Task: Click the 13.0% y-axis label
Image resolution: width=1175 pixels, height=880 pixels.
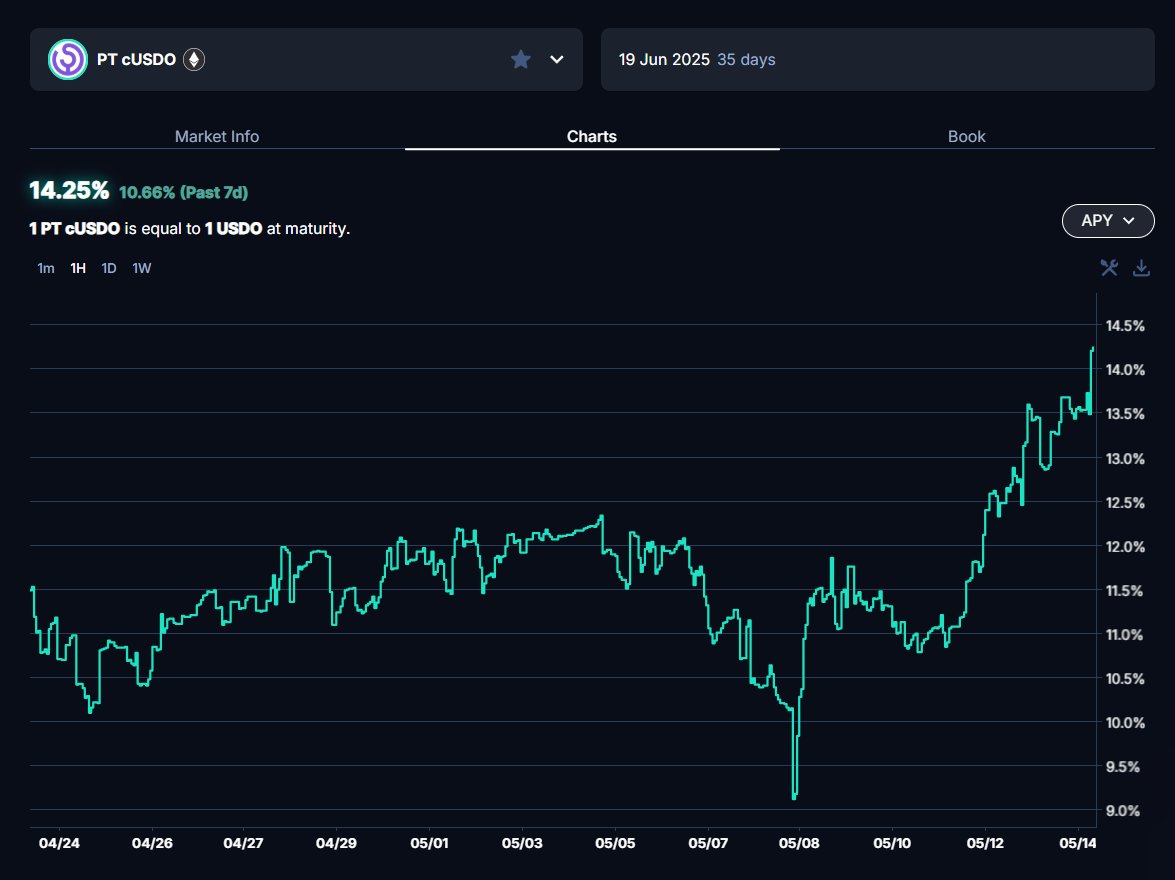Action: pyautogui.click(x=1125, y=458)
